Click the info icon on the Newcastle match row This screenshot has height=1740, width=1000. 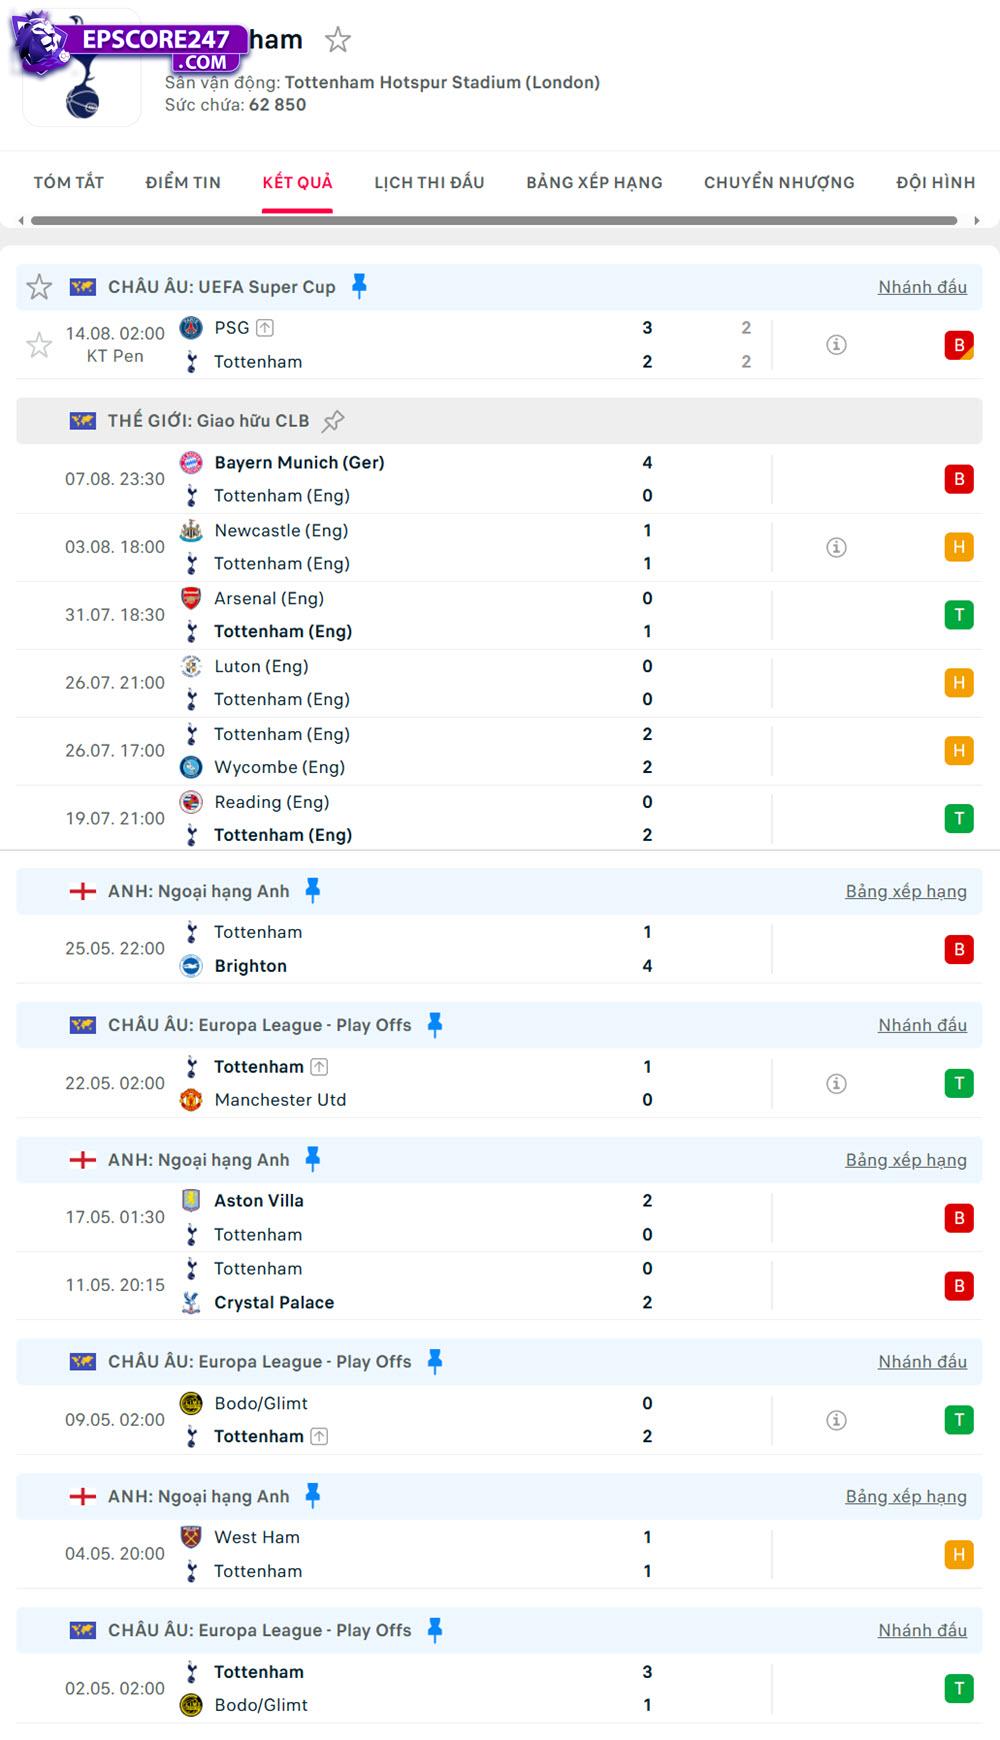click(835, 547)
